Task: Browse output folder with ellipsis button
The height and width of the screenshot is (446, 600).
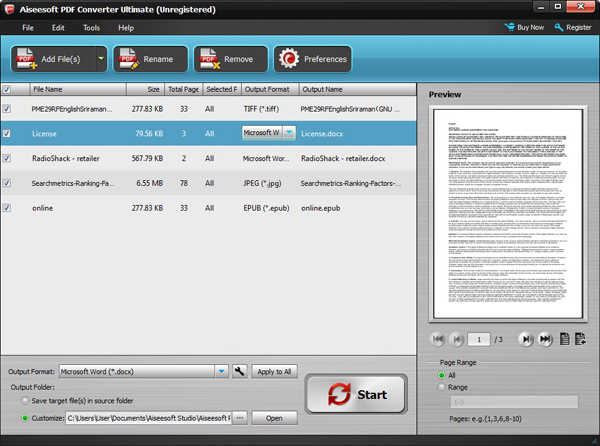Action: [240, 418]
